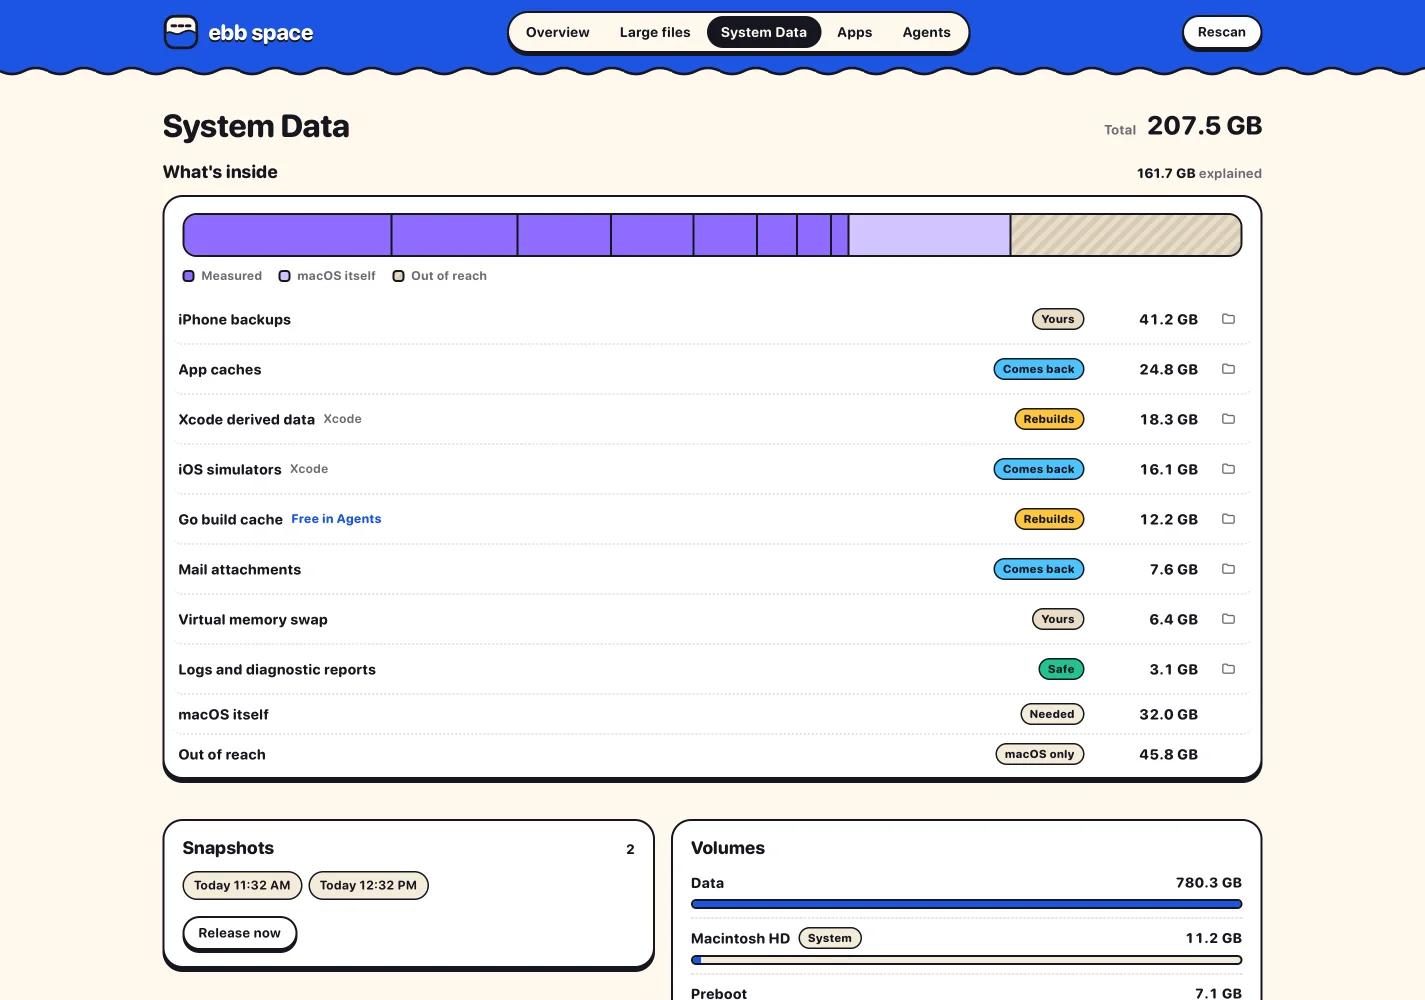Follow the Free in Agents link

[x=336, y=519]
